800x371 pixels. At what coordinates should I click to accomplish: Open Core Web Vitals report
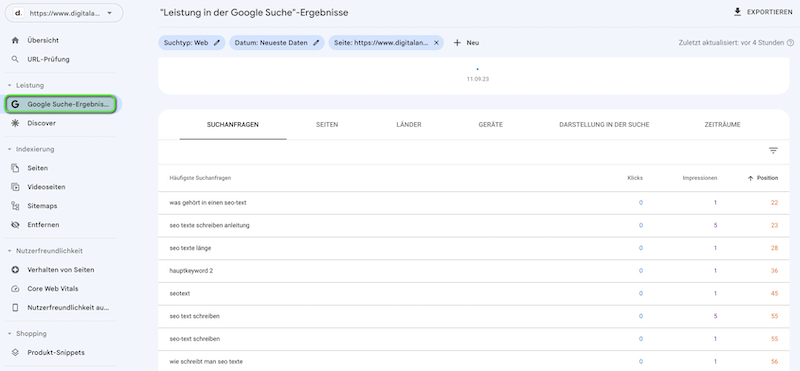click(53, 288)
